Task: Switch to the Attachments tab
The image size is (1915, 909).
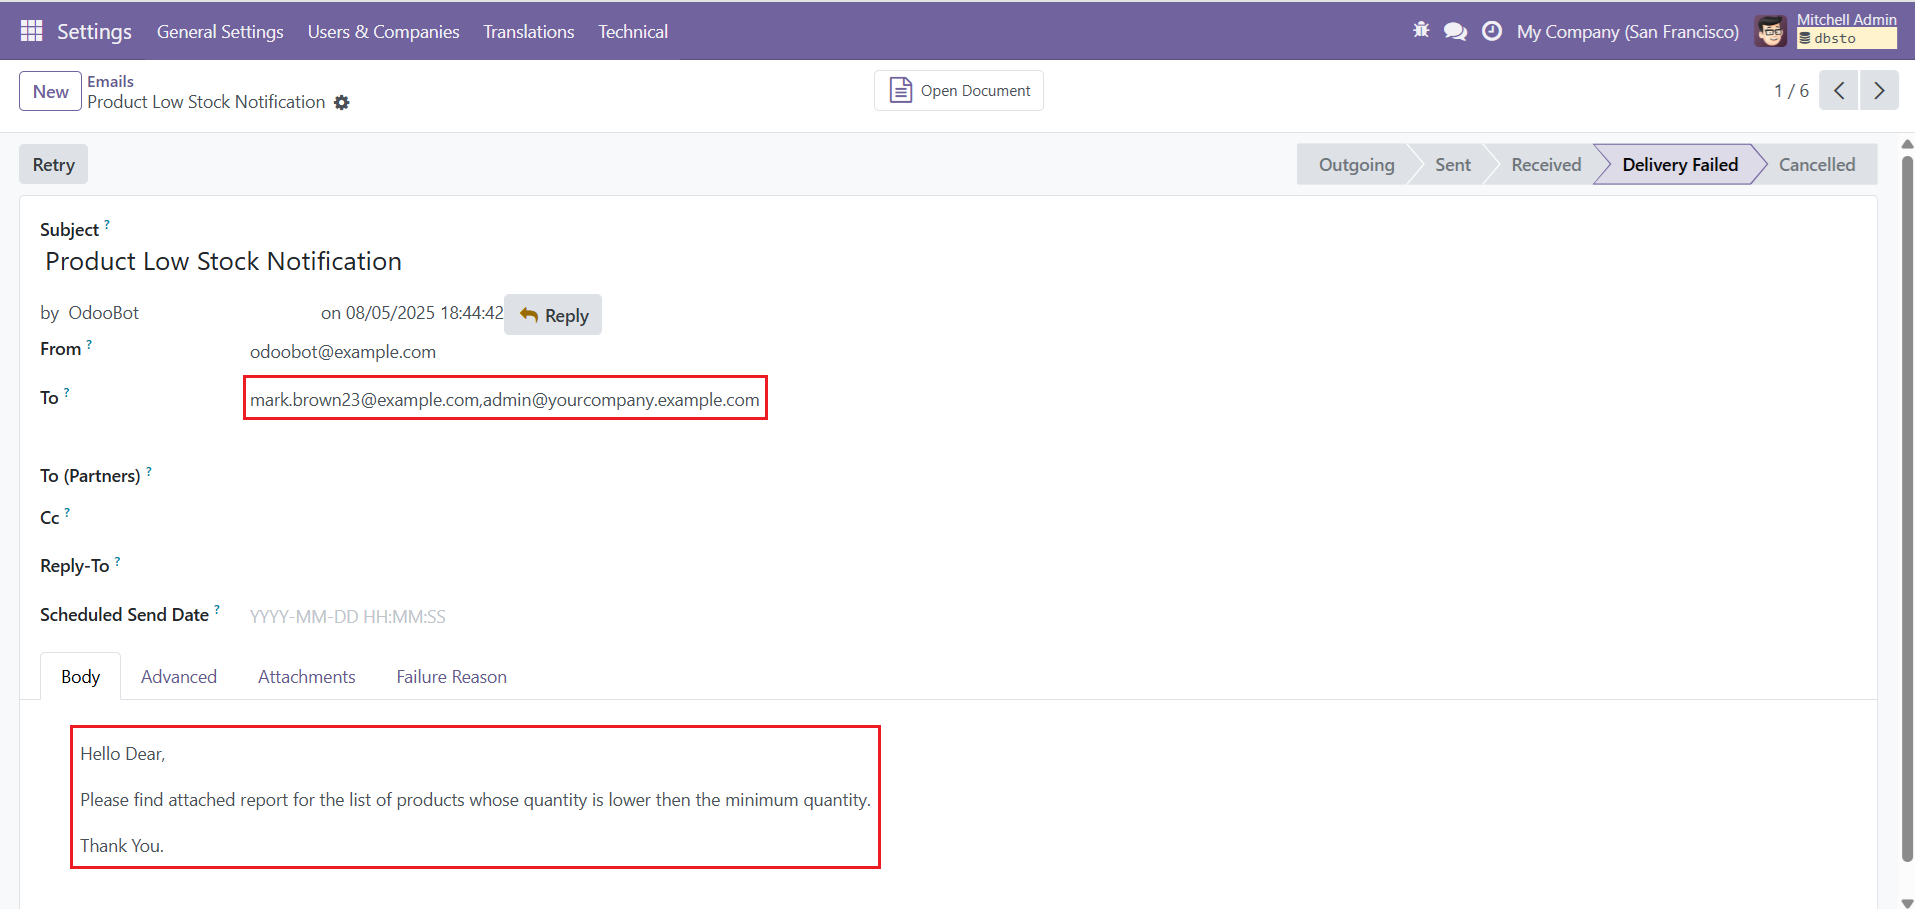Action: click(x=306, y=677)
